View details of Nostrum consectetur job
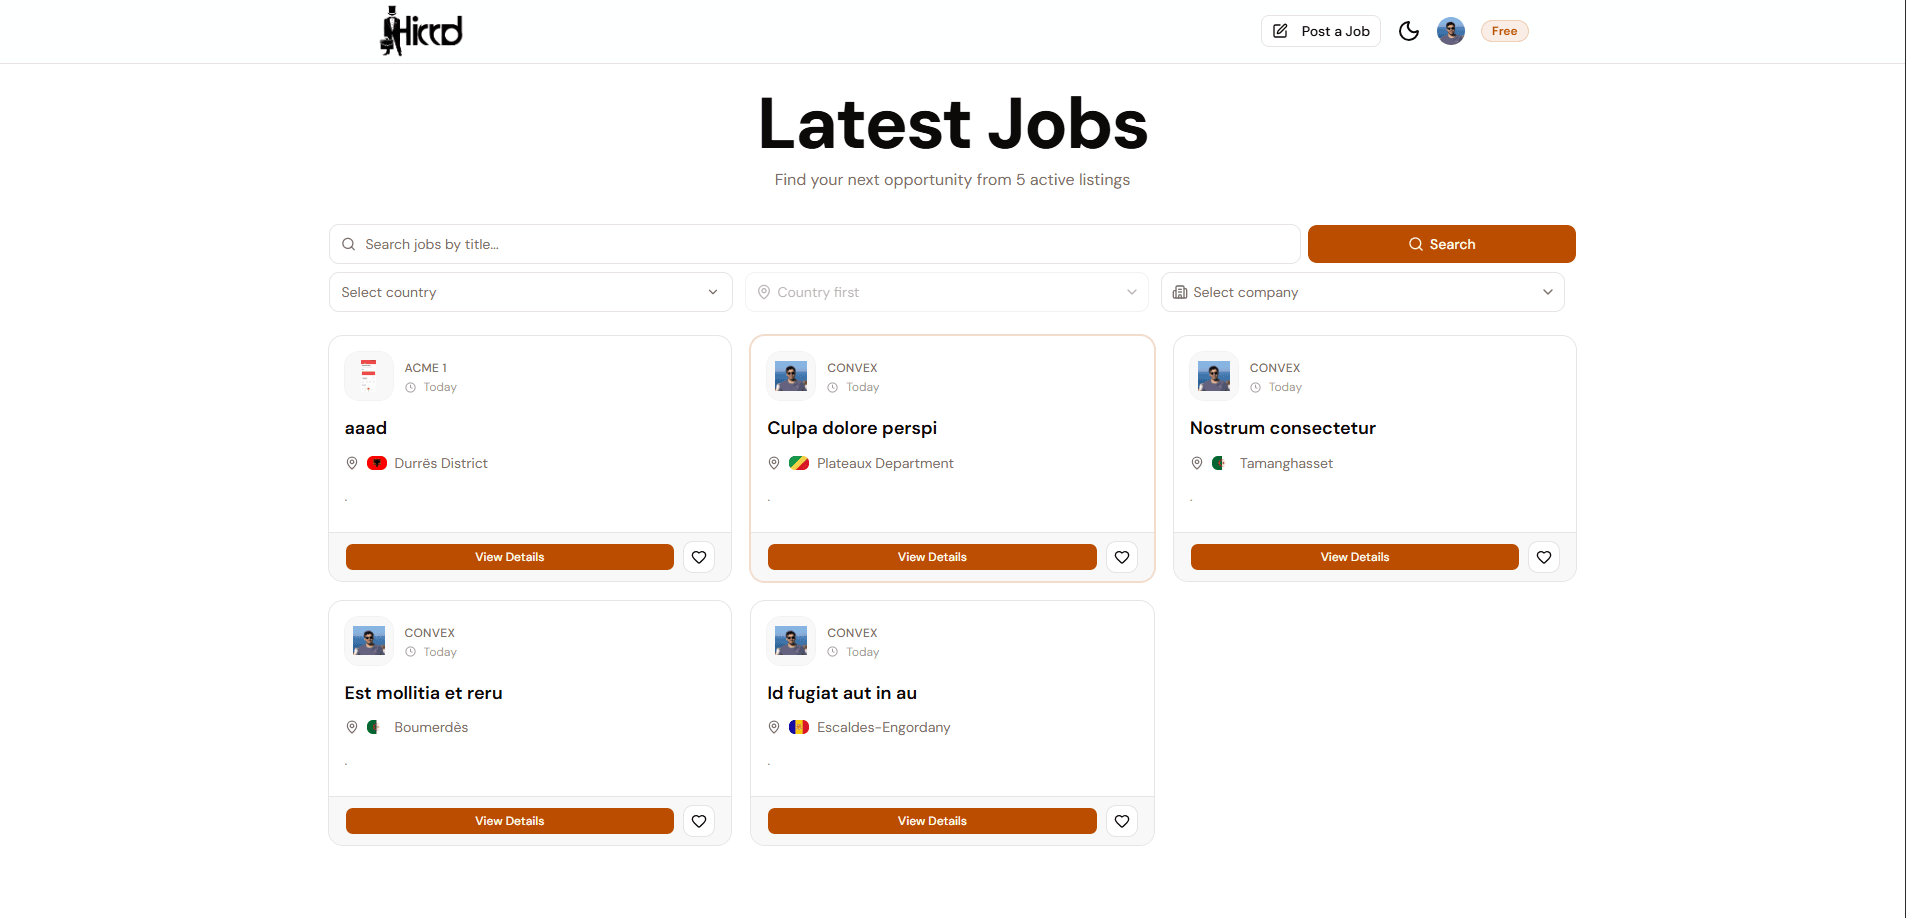Viewport: 1906px width, 918px height. tap(1355, 557)
